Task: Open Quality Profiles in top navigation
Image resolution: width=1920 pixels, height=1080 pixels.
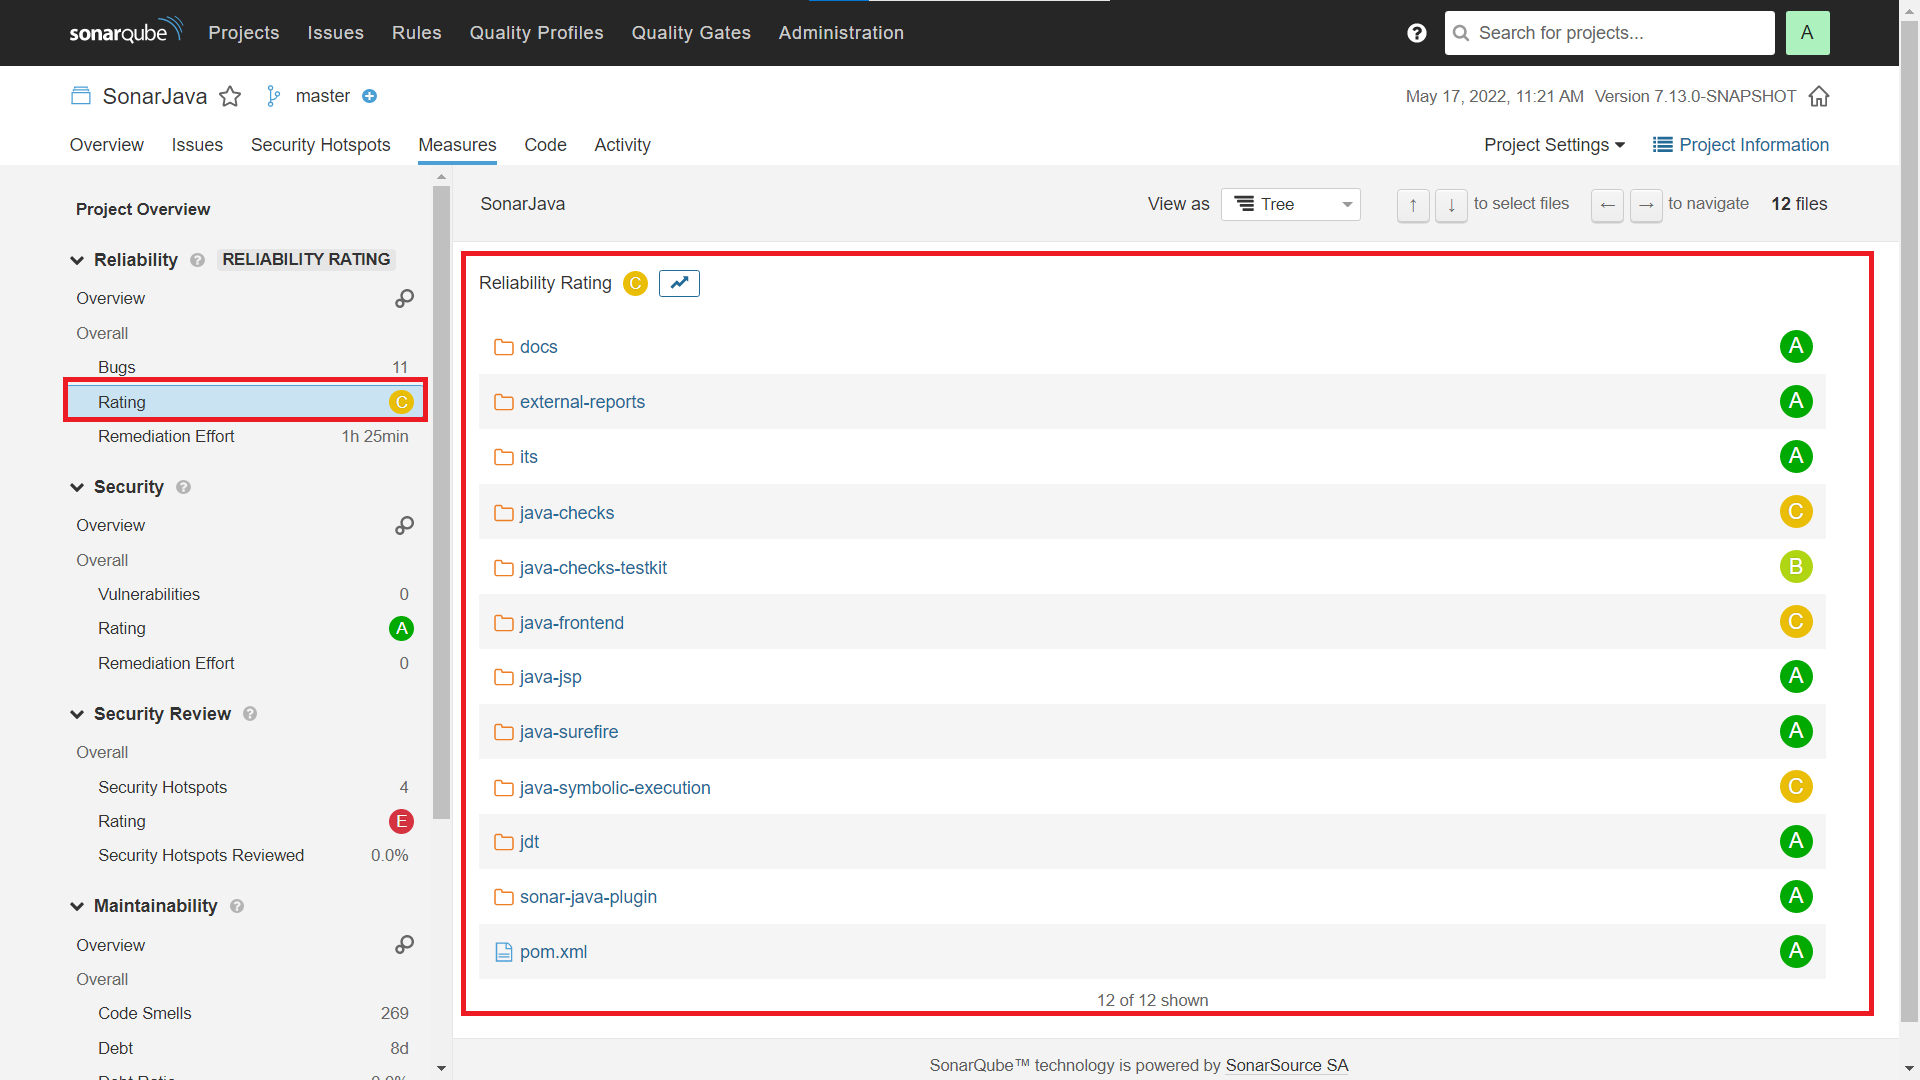Action: 537,33
